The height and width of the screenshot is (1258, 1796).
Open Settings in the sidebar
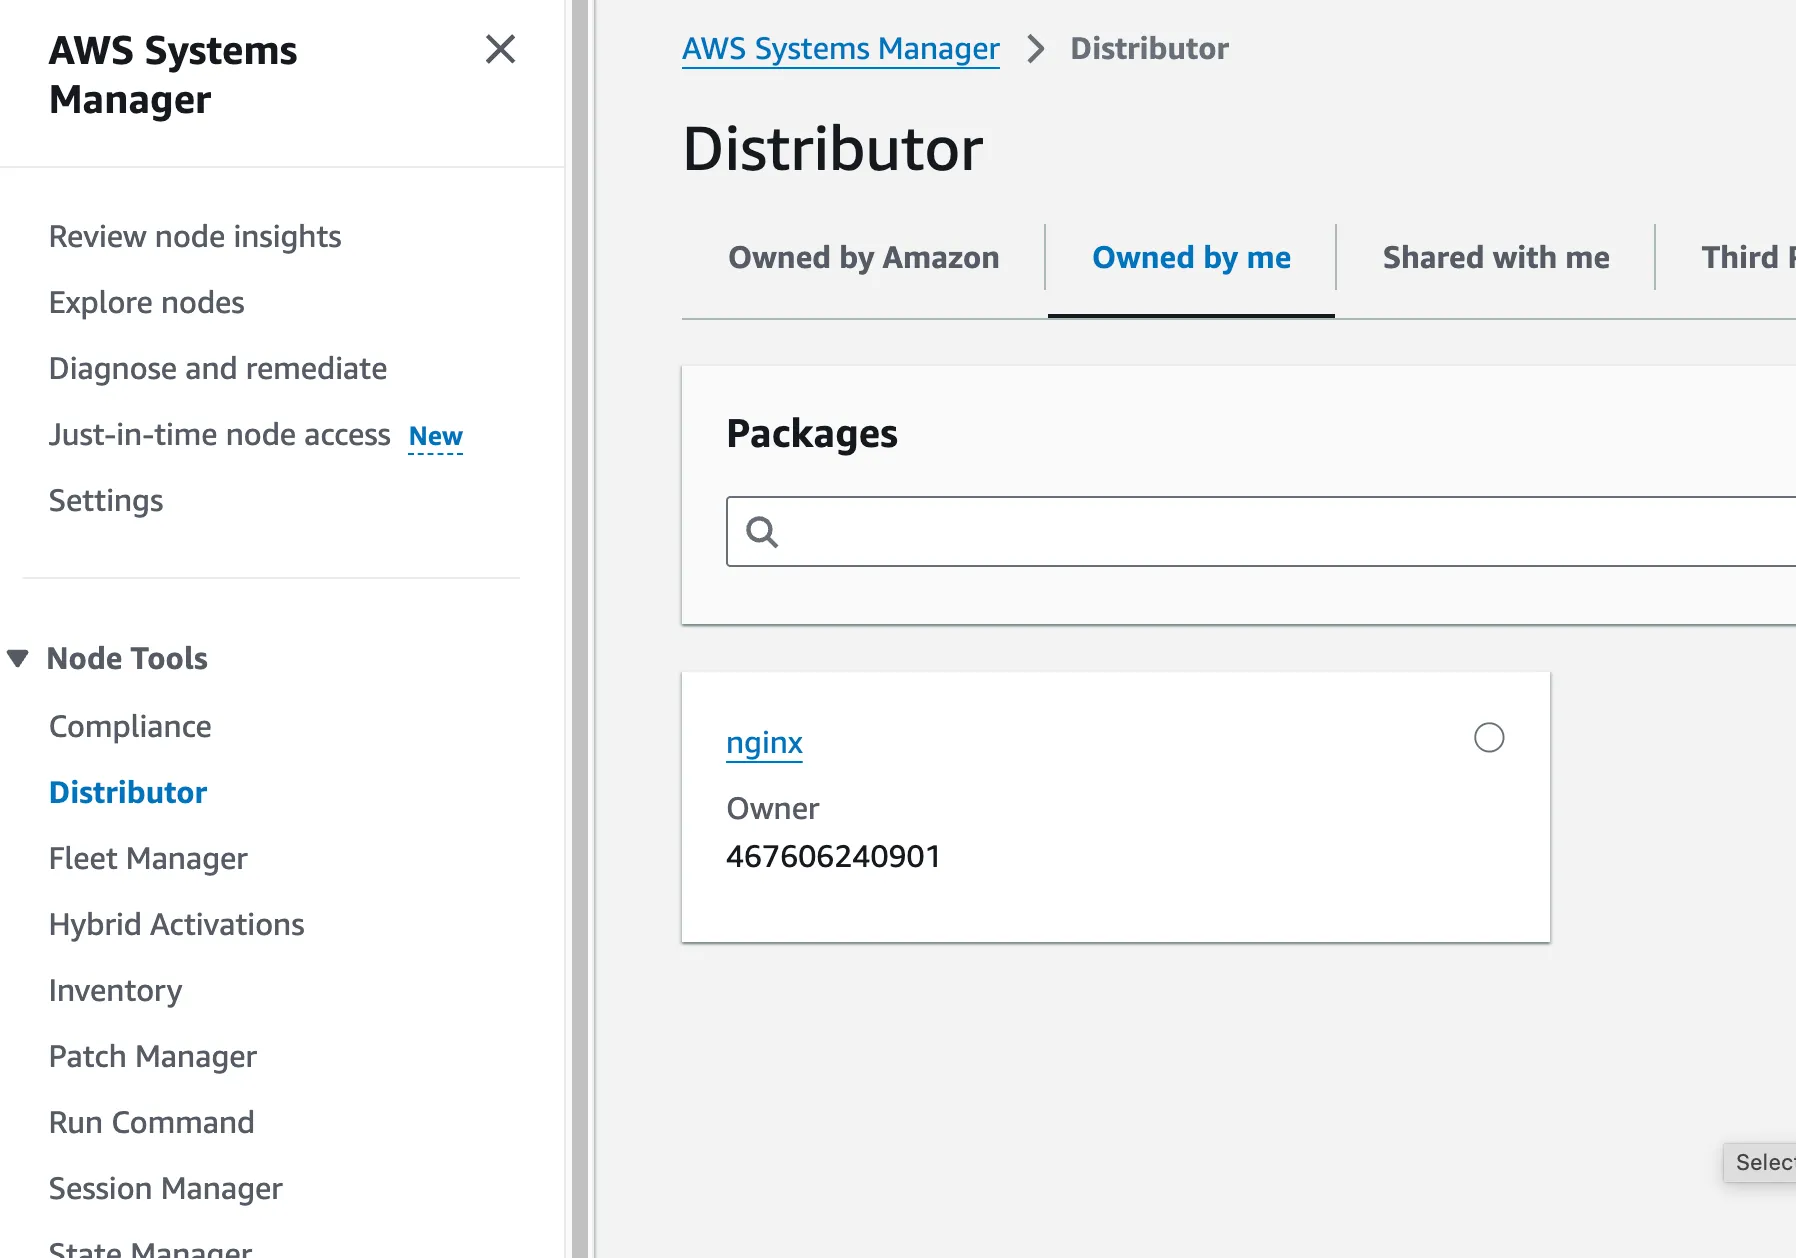(106, 501)
